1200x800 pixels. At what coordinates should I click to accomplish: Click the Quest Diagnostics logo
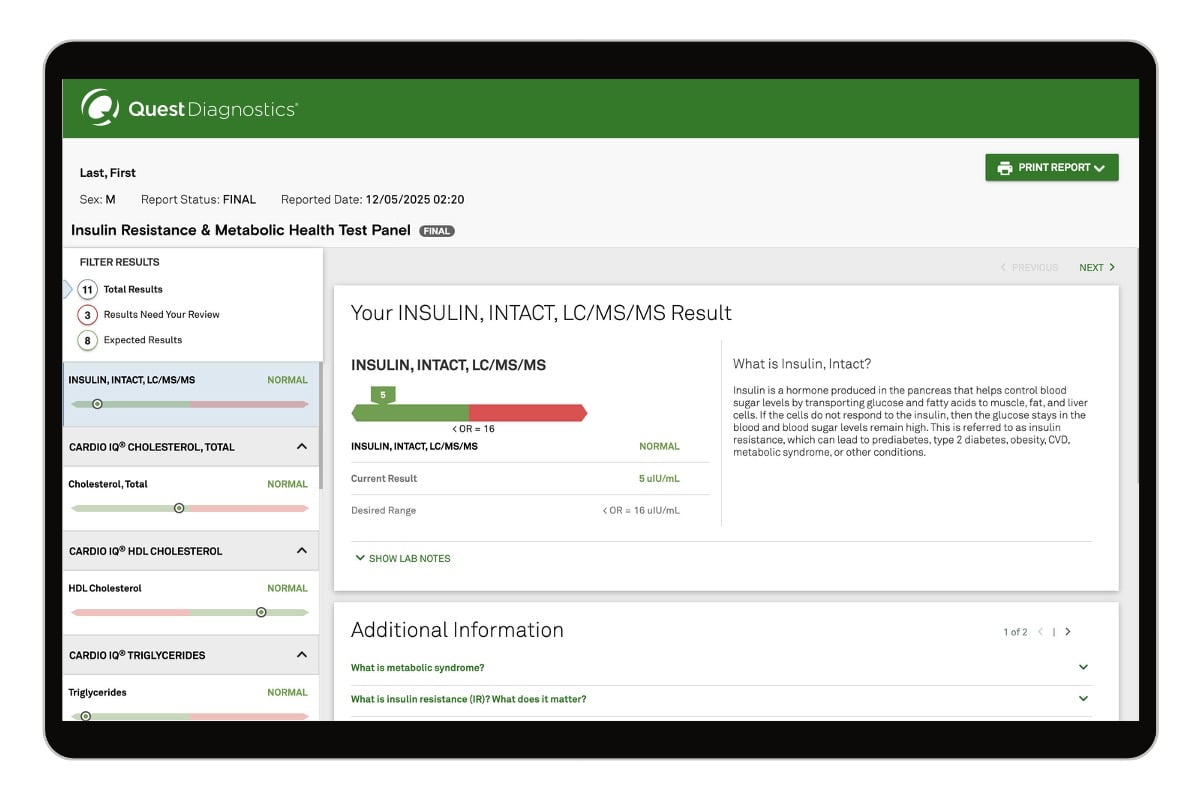click(x=189, y=108)
